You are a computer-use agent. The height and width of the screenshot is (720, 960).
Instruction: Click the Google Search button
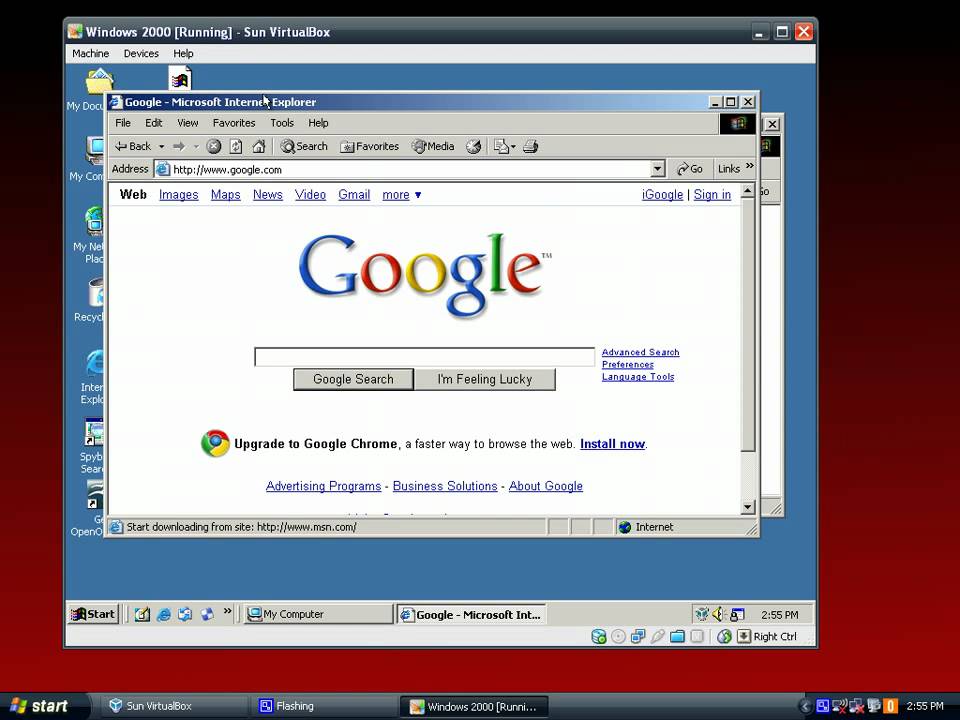pyautogui.click(x=353, y=379)
